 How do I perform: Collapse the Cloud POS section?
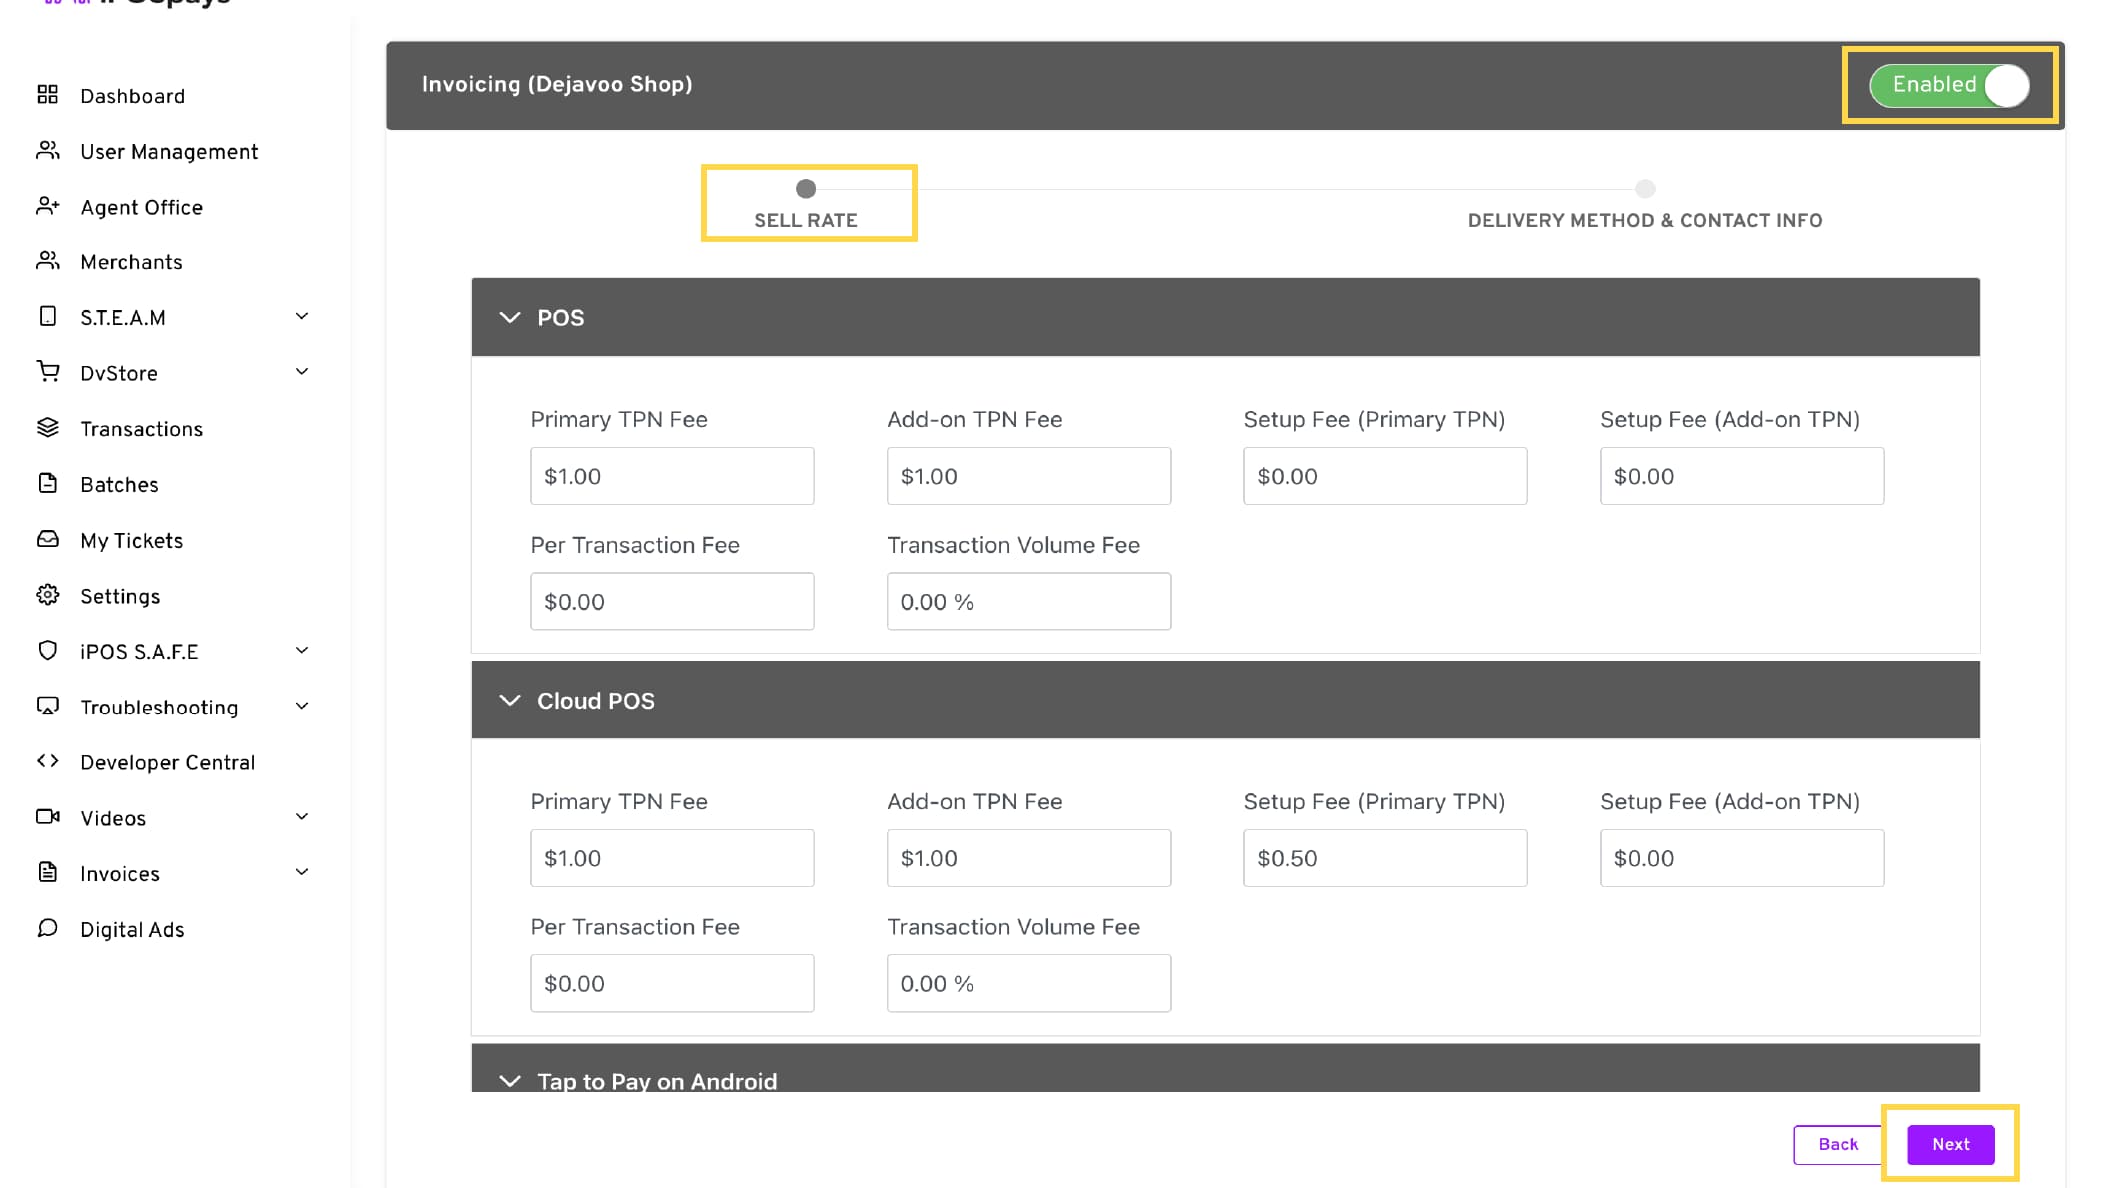point(510,701)
